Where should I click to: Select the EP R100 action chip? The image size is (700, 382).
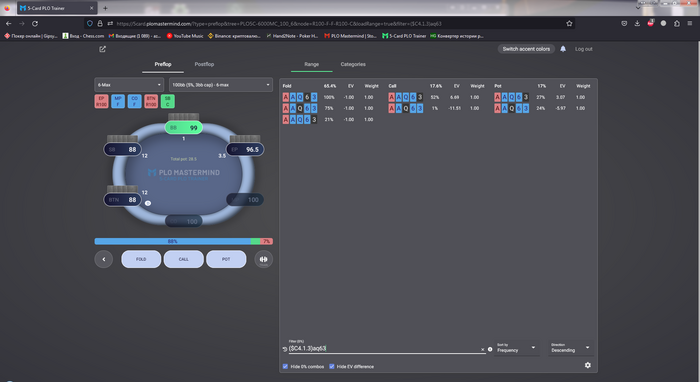coord(101,101)
